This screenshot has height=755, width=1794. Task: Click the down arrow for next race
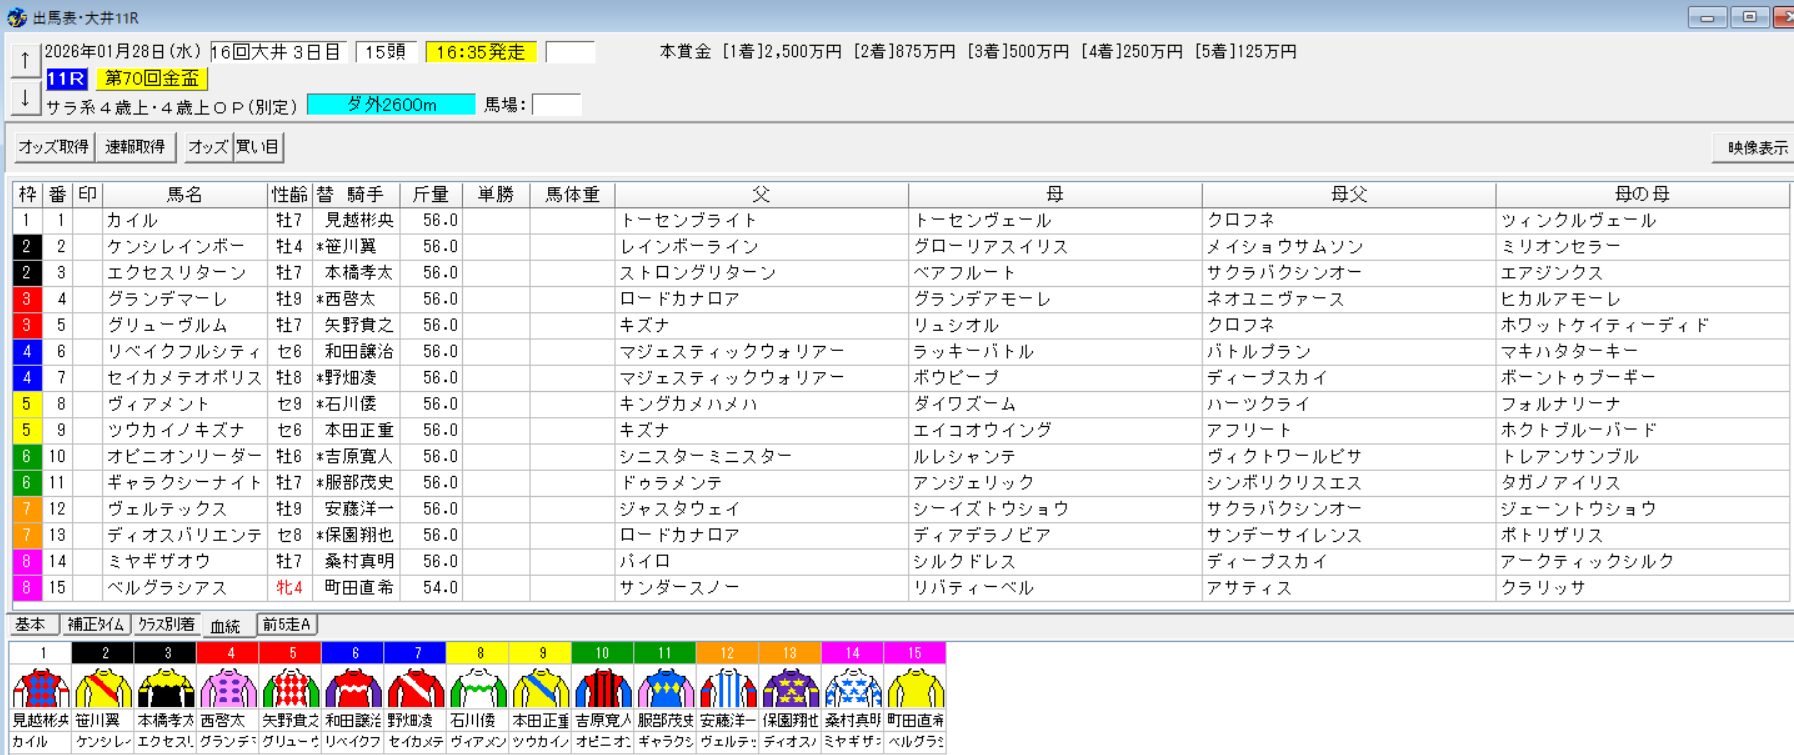click(x=25, y=98)
